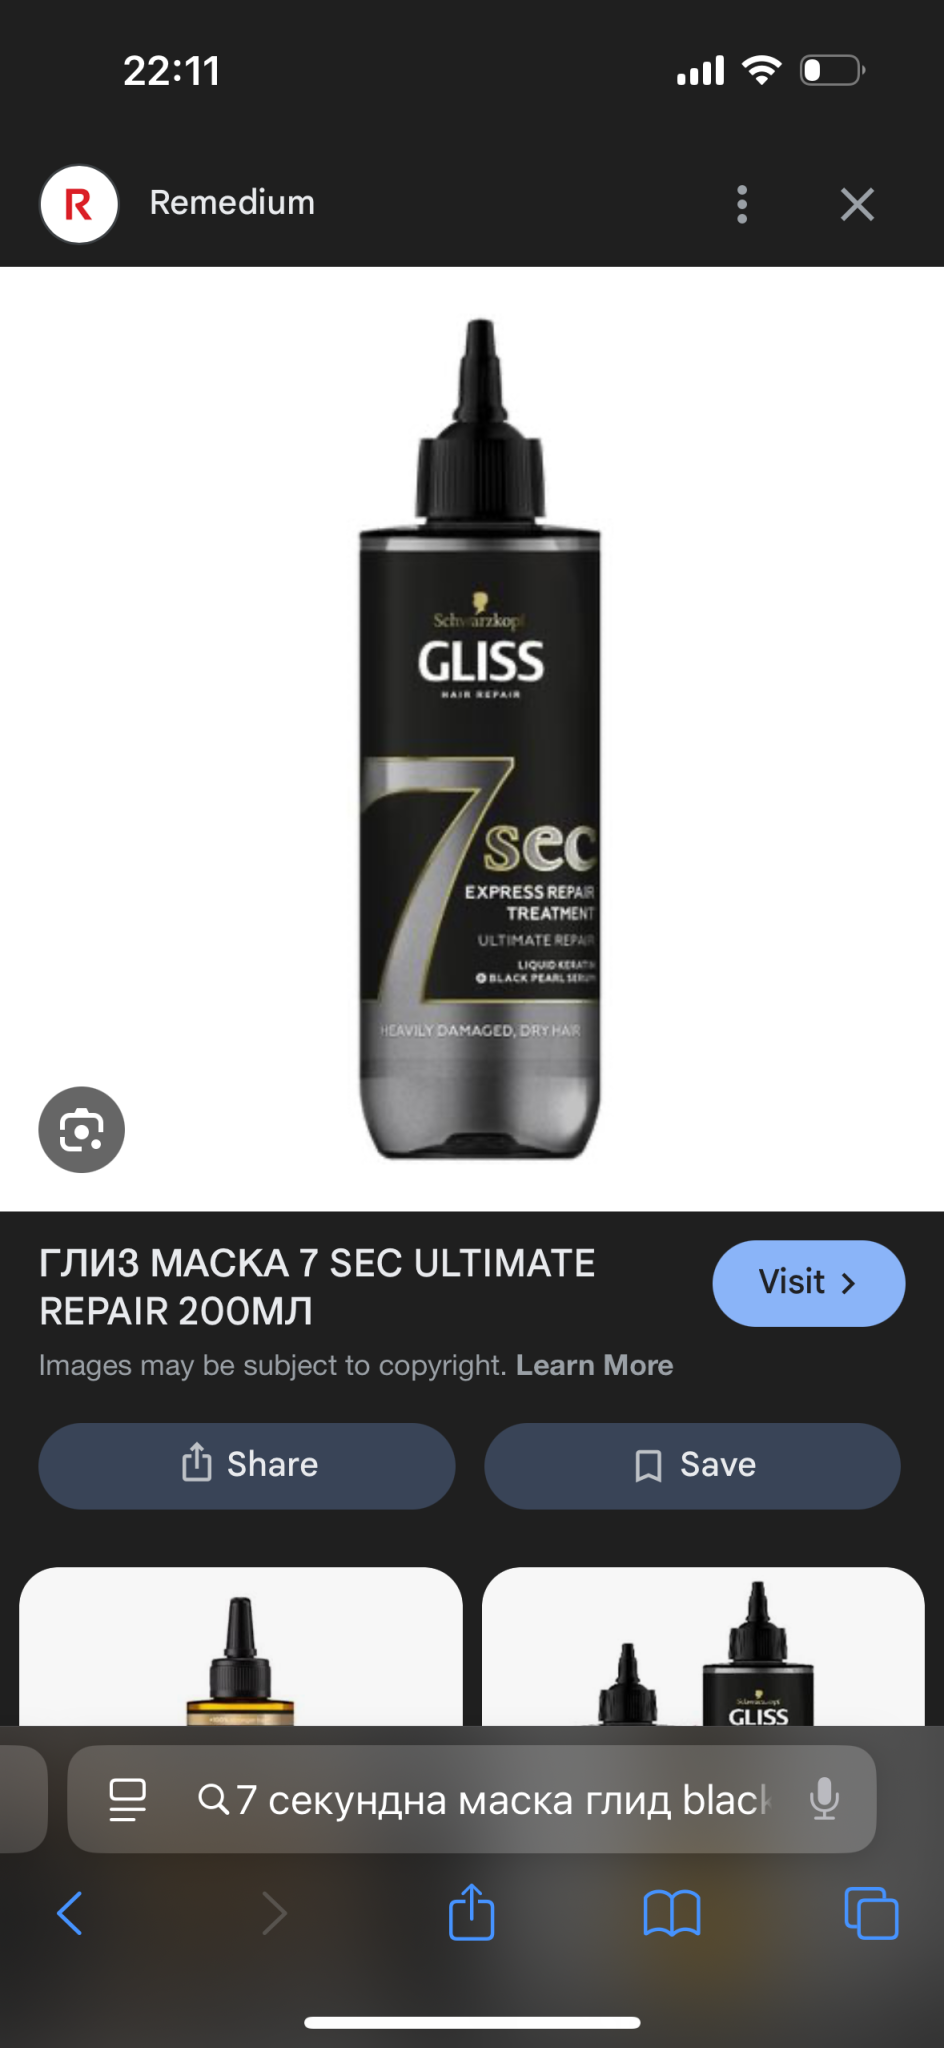Tap the main Gliss 7sec bottle image
The height and width of the screenshot is (2048, 944).
click(x=480, y=739)
